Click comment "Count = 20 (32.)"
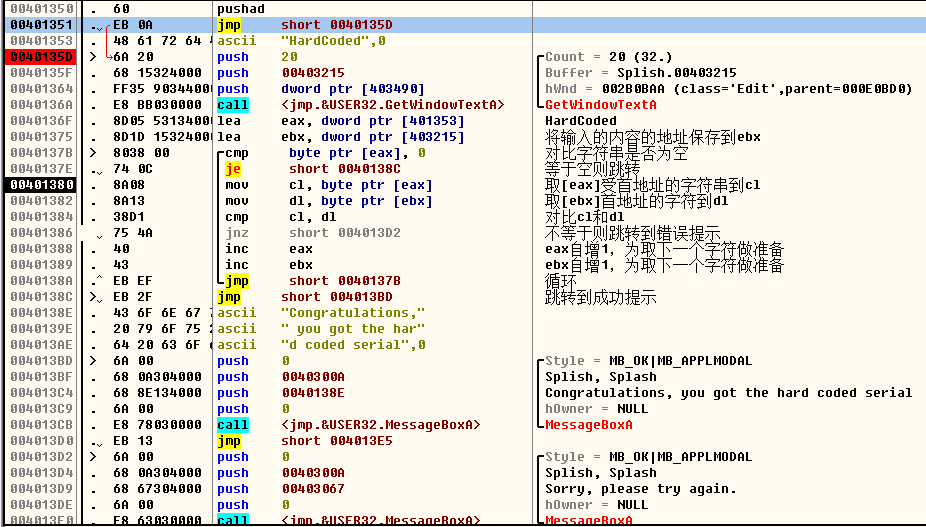The height and width of the screenshot is (527, 926). (x=609, y=57)
